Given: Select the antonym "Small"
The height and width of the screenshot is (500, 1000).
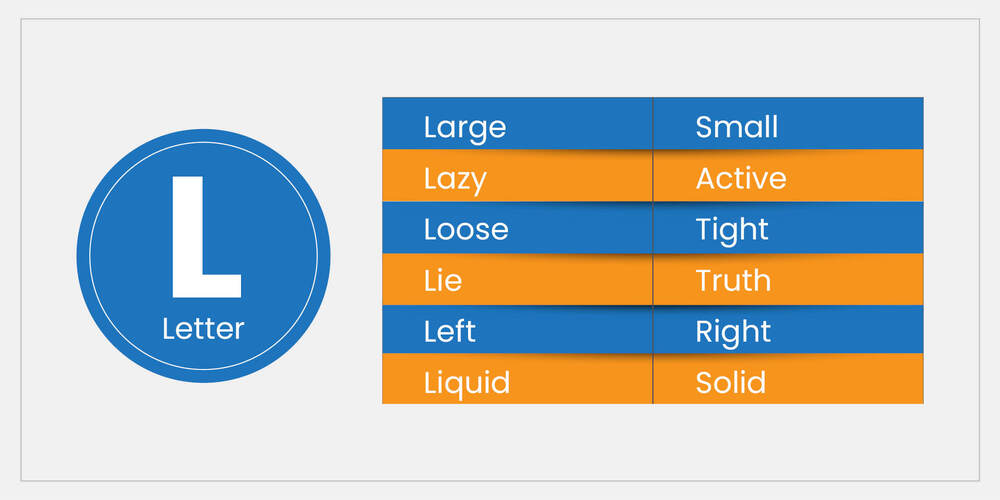Looking at the screenshot, I should coord(737,127).
